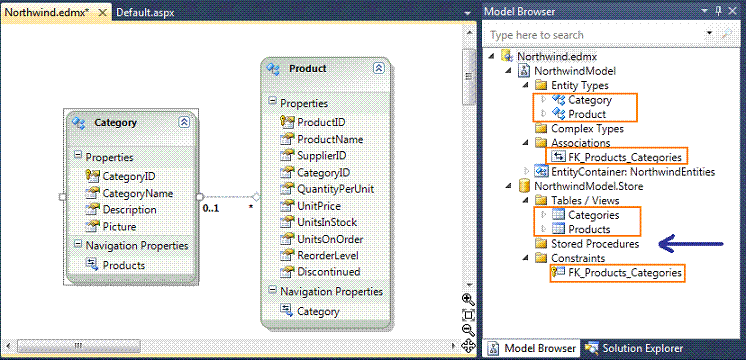Click the pan/move diagram crosshair icon

coord(468,346)
